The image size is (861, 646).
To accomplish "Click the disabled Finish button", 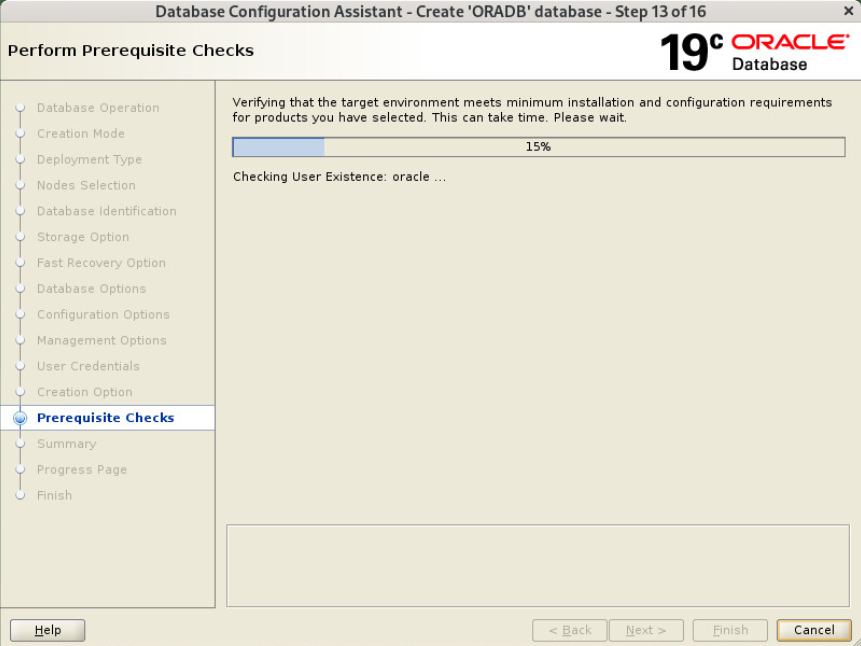I will tap(730, 630).
